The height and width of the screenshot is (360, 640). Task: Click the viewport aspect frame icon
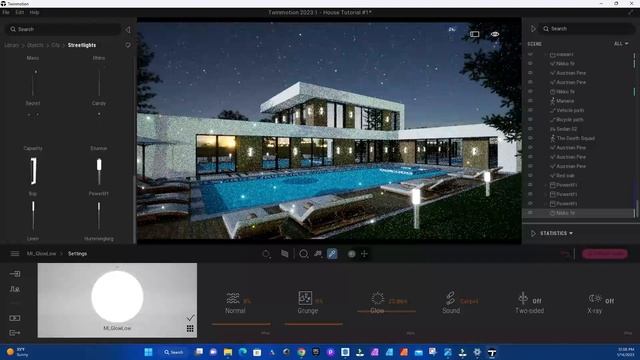point(474,34)
